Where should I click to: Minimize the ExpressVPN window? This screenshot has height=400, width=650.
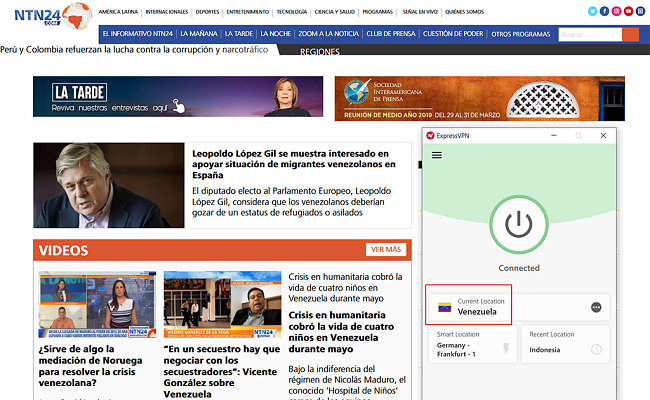point(554,136)
